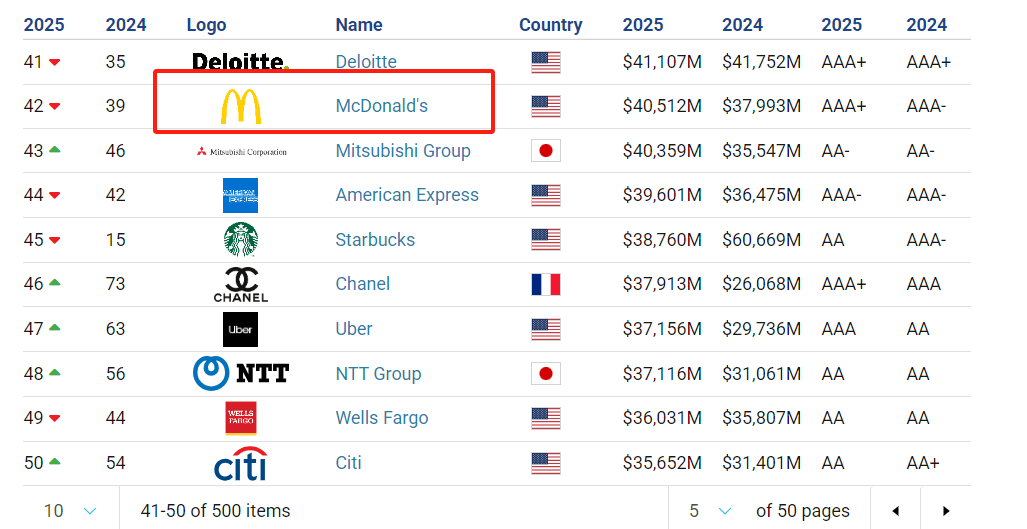Go to the next page arrow
Viewport: 1027px width, 529px height.
tap(946, 511)
